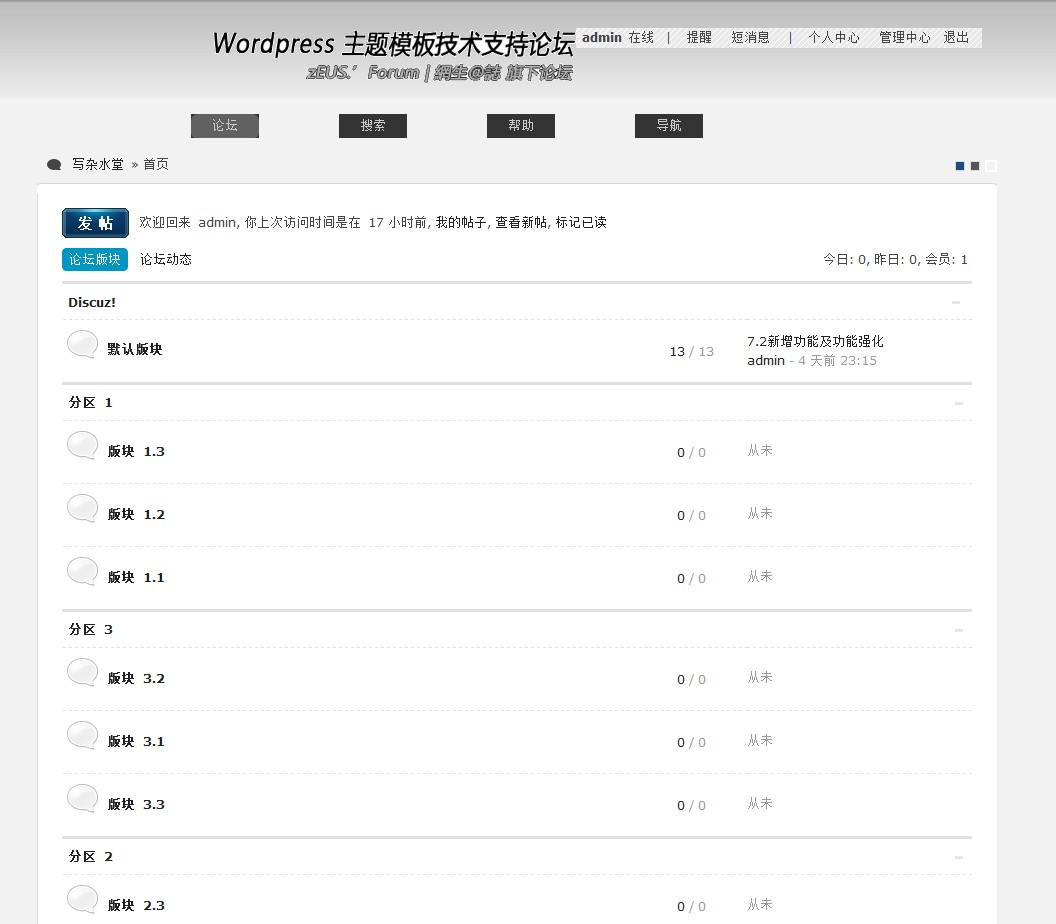Click the bubble icon next to 版块 1.1
1056x924 pixels.
(83, 571)
